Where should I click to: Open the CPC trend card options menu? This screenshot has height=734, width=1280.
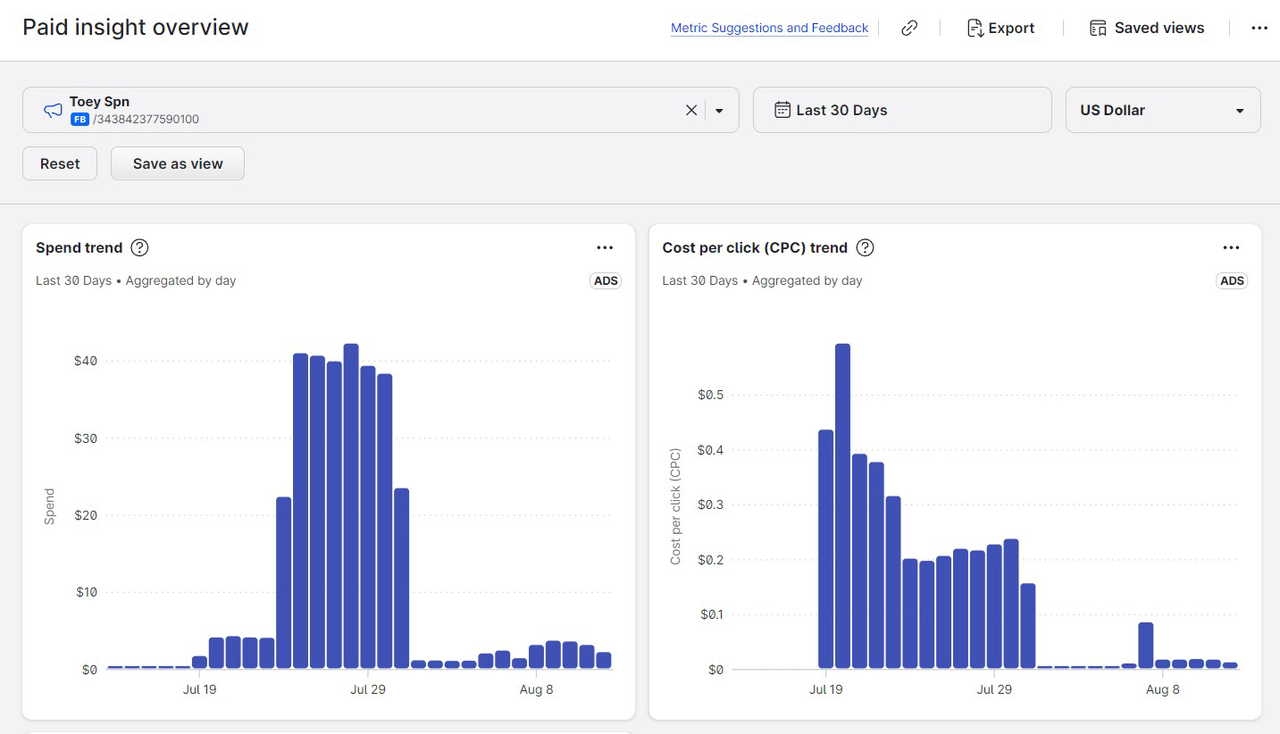pos(1231,248)
